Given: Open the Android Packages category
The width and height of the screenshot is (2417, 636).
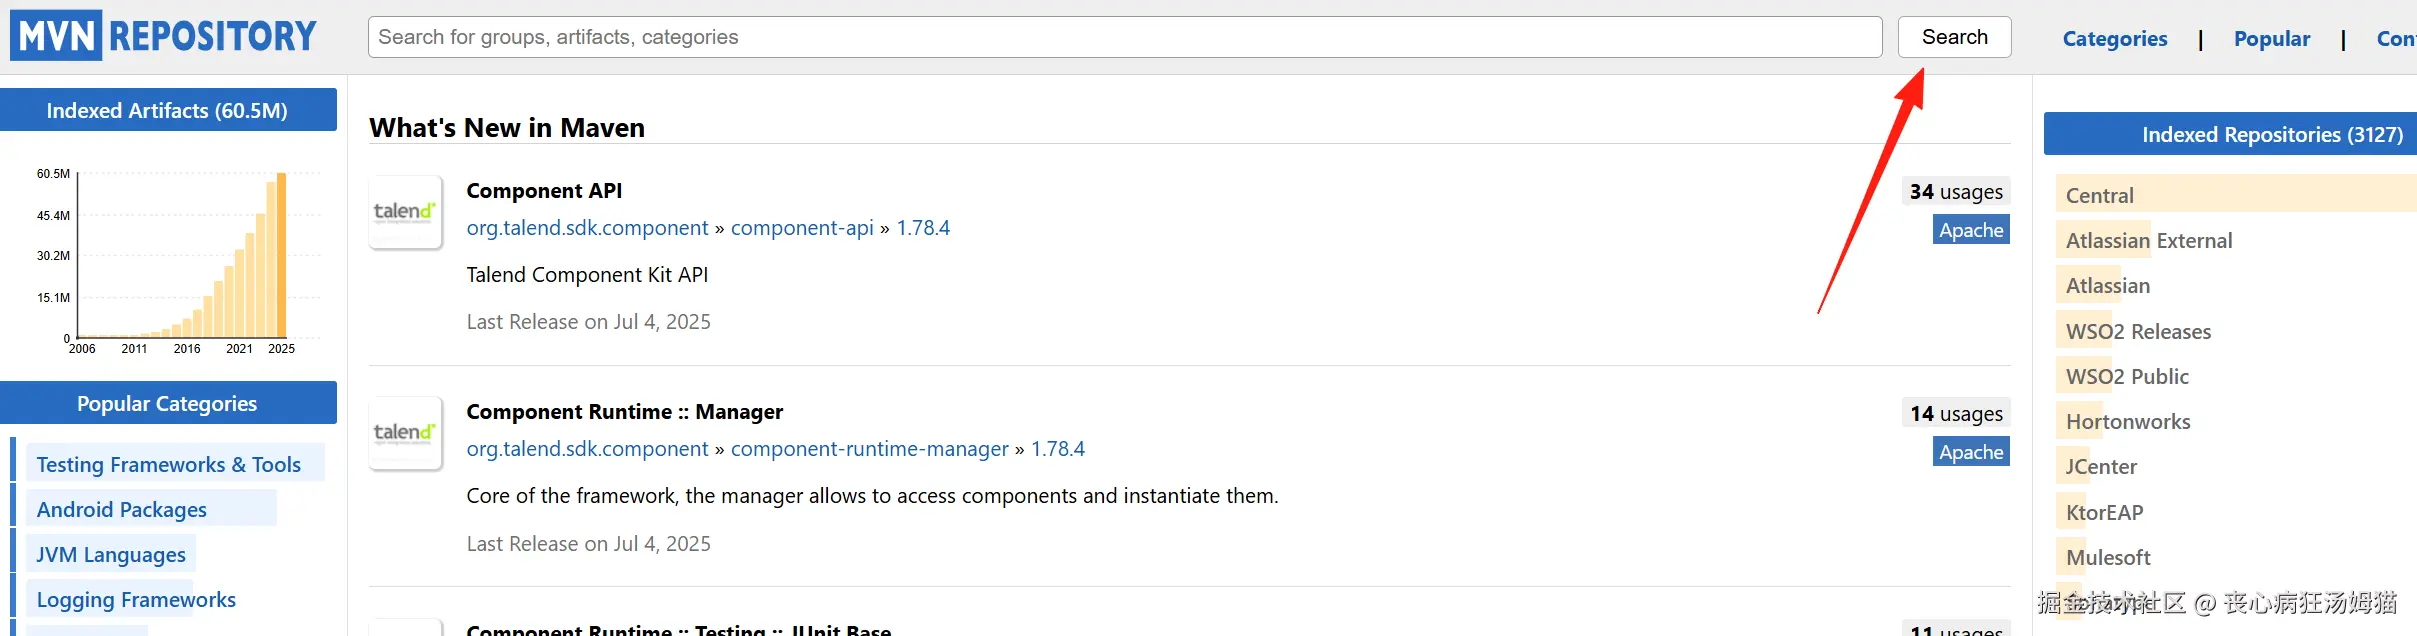Looking at the screenshot, I should [x=122, y=509].
